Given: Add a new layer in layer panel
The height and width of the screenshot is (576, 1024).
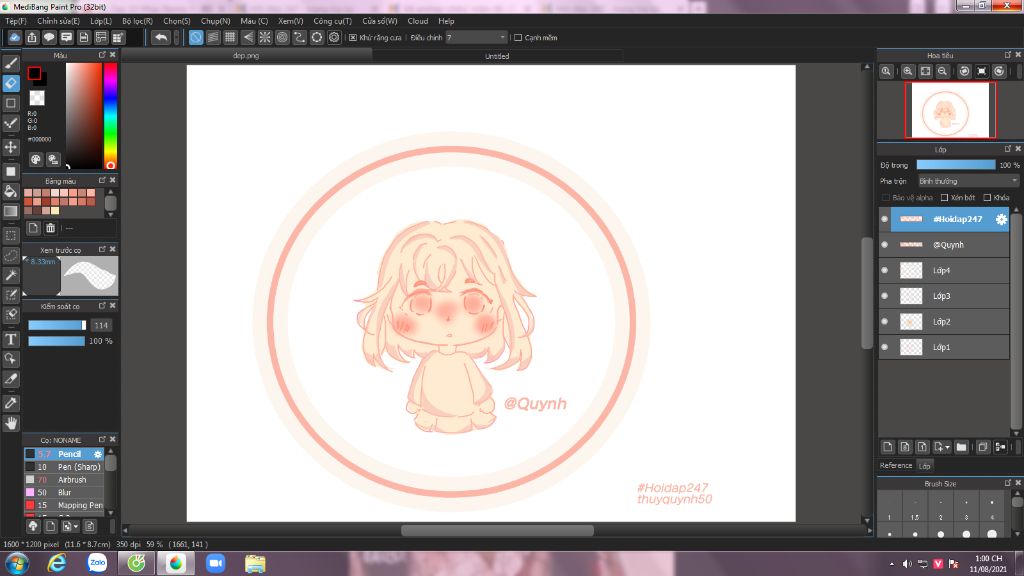Looking at the screenshot, I should click(888, 447).
